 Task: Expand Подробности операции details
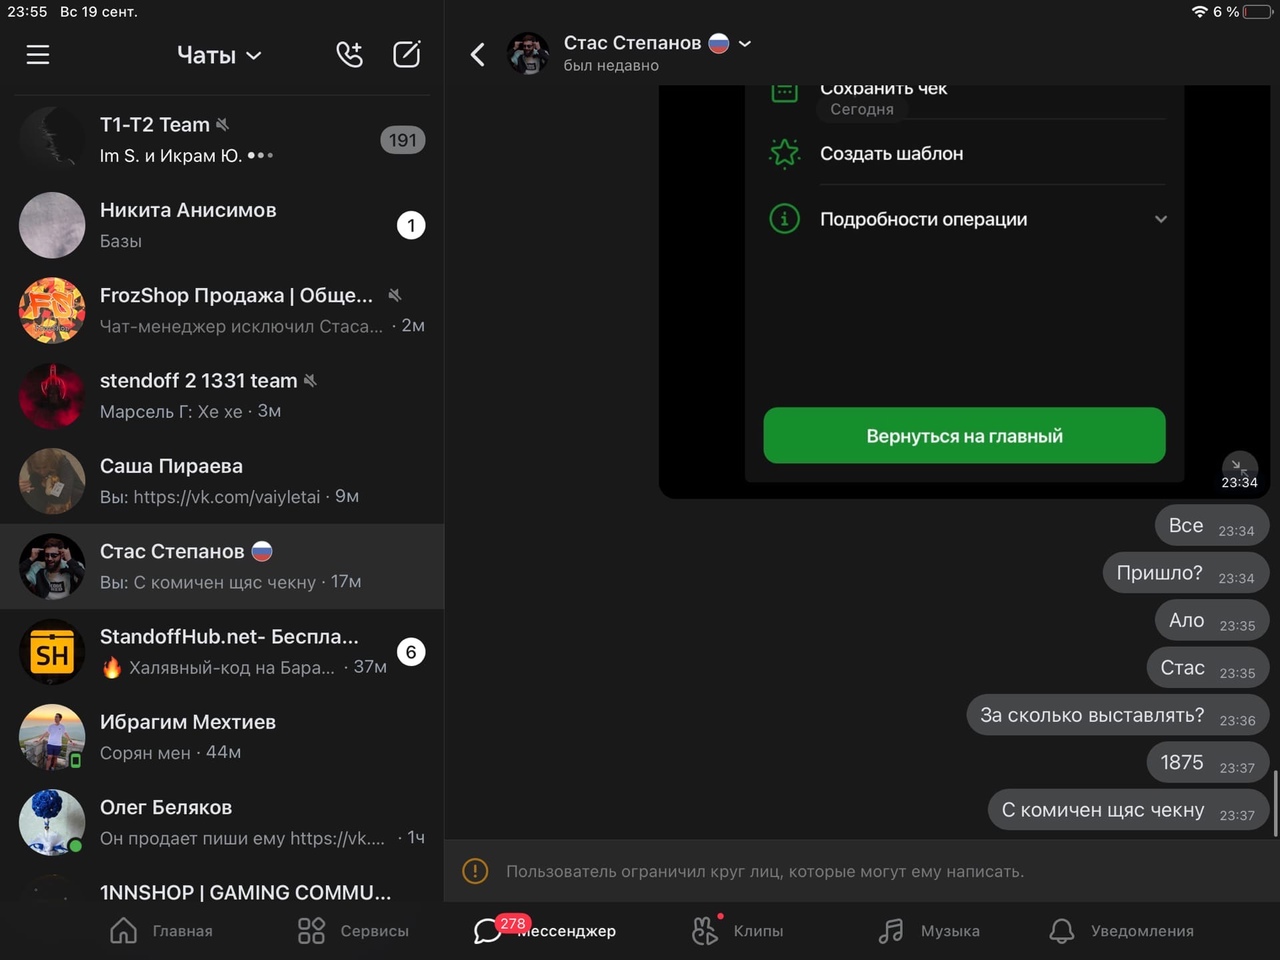coord(1160,219)
